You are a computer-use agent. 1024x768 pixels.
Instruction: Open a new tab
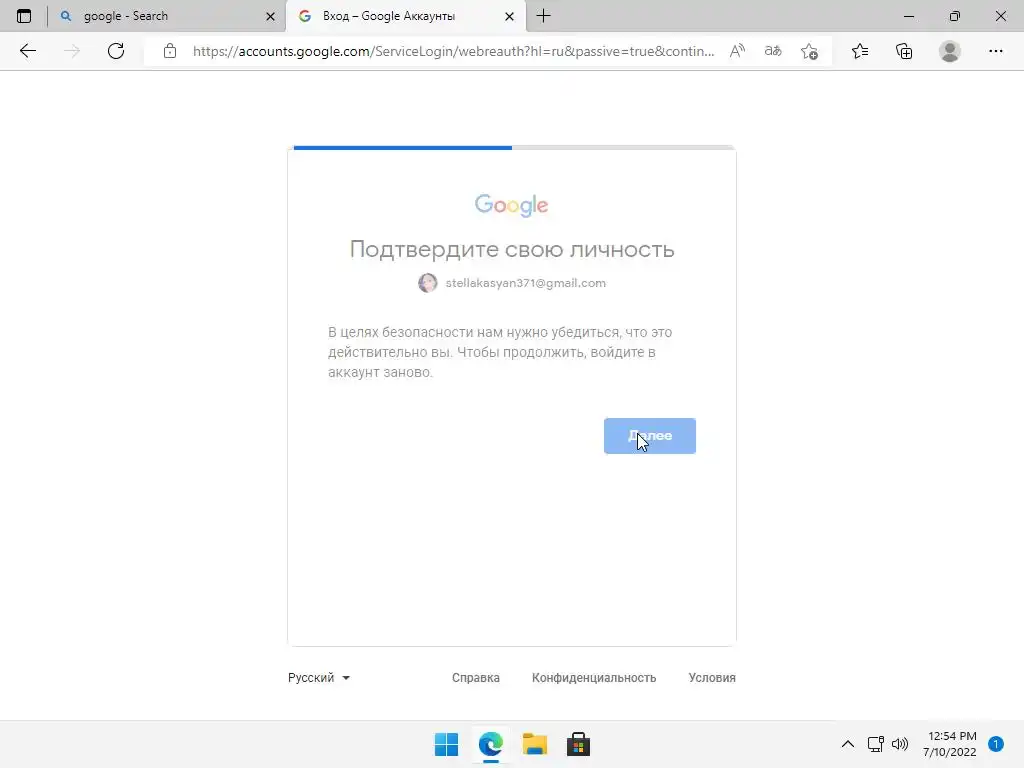pyautogui.click(x=543, y=16)
